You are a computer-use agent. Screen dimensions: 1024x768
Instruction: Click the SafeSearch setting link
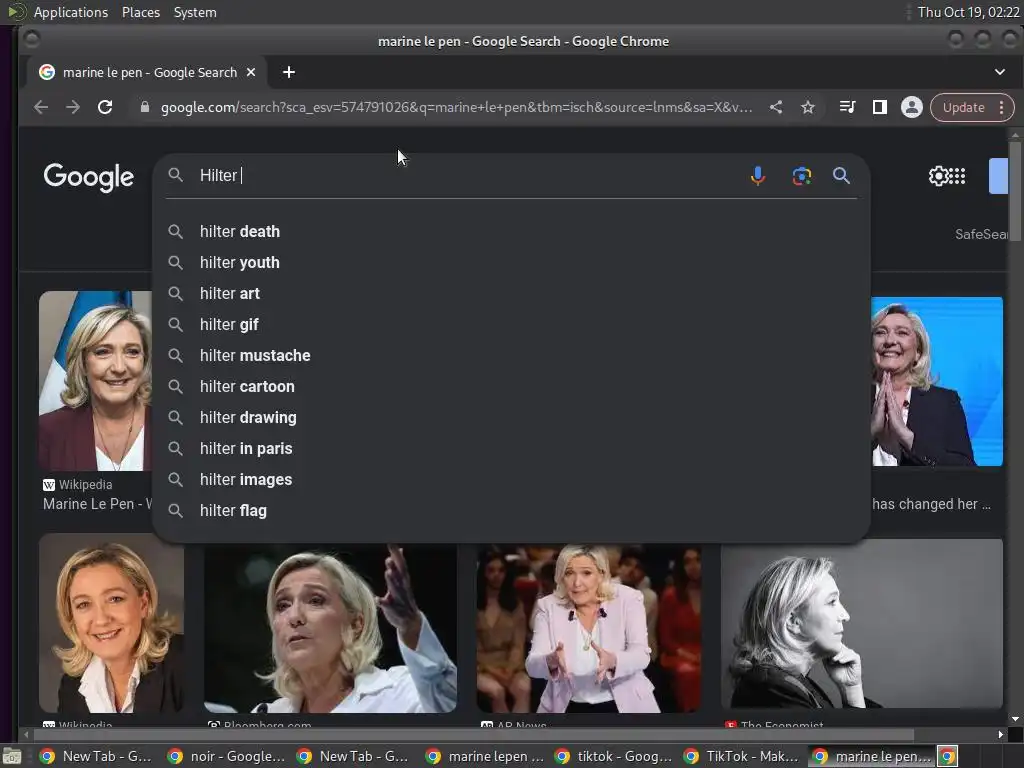[x=981, y=234]
